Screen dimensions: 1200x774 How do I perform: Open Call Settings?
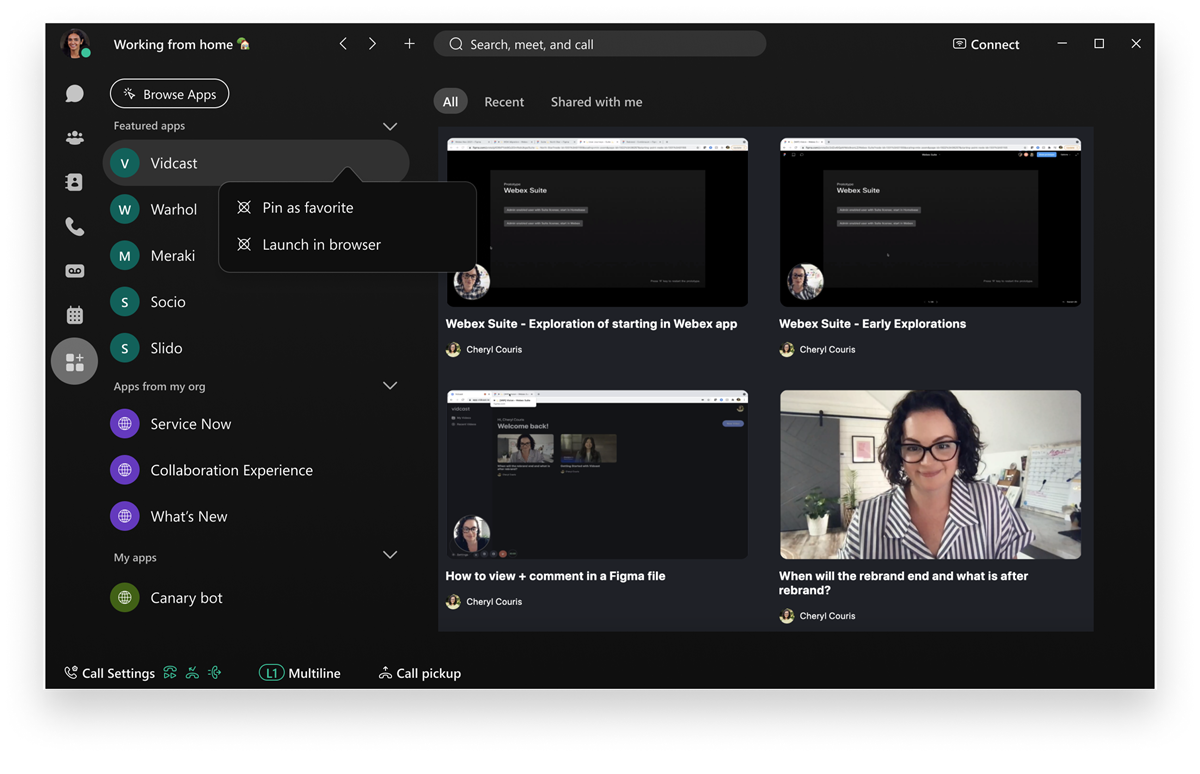[x=109, y=673]
